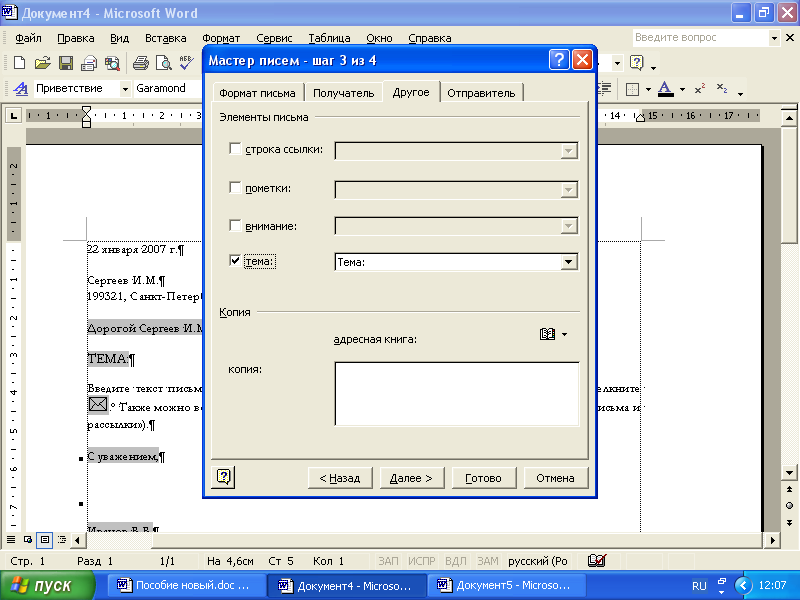Open the 'Введите вопрос' dropdown arrow
This screenshot has width=800, height=600.
point(774,38)
